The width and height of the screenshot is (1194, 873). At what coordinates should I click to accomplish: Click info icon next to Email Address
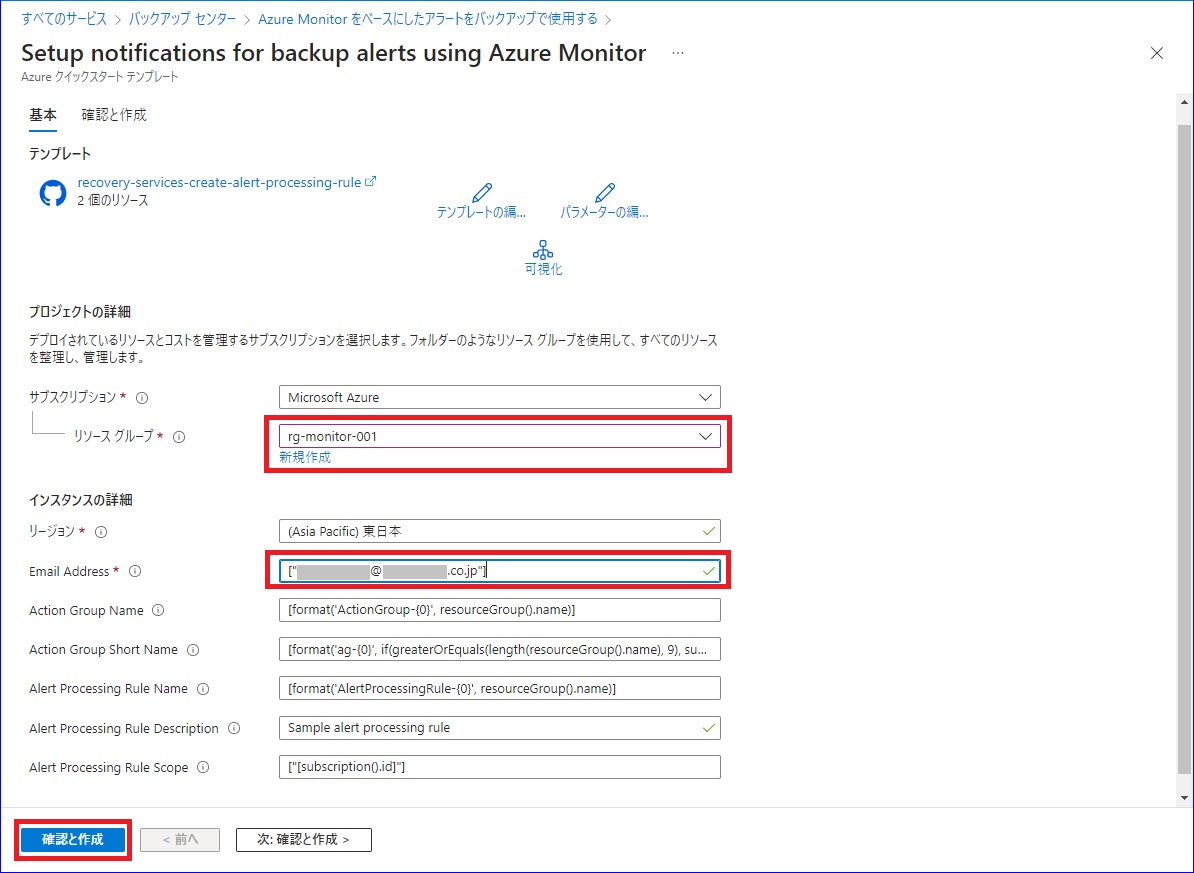[135, 571]
